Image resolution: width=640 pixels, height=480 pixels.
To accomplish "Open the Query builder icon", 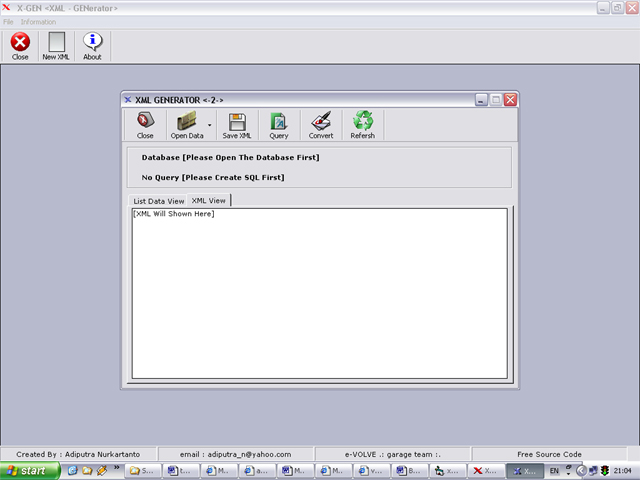I will (279, 124).
